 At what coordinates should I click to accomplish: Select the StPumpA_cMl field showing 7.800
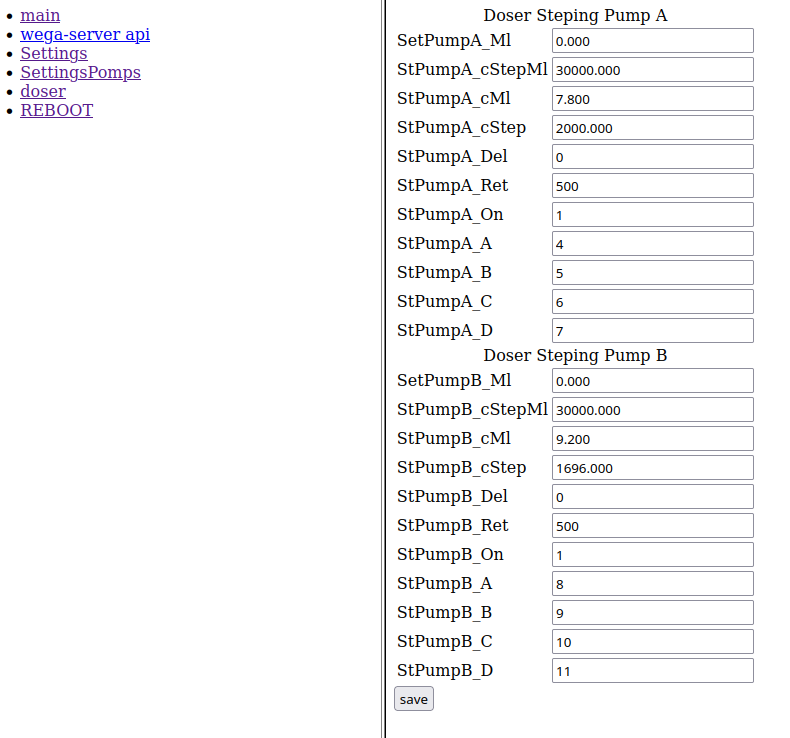pyautogui.click(x=652, y=99)
